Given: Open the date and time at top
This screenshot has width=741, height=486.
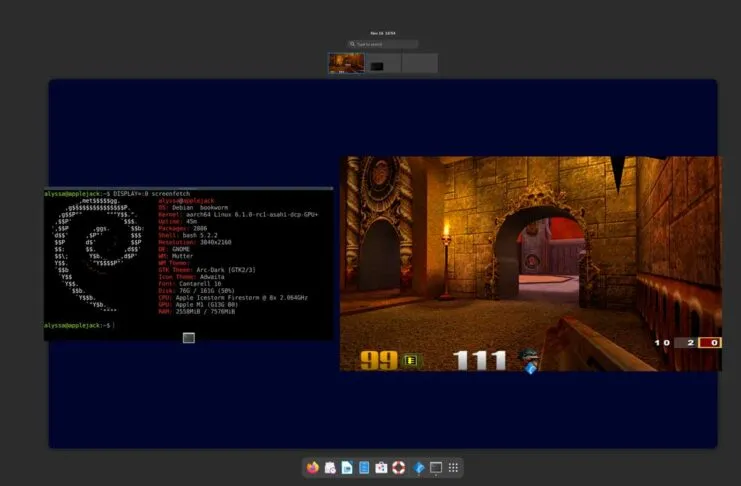Looking at the screenshot, I should (382, 32).
